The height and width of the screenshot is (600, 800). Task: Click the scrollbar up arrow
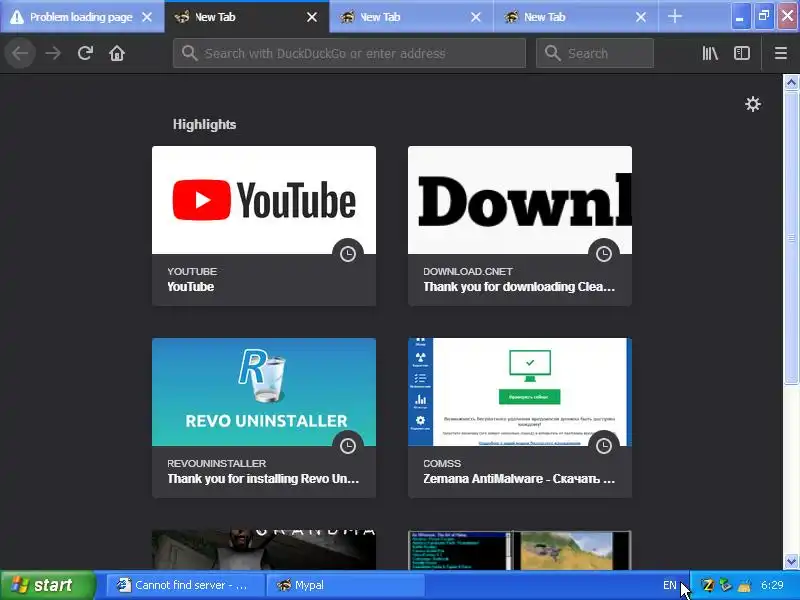pyautogui.click(x=791, y=82)
